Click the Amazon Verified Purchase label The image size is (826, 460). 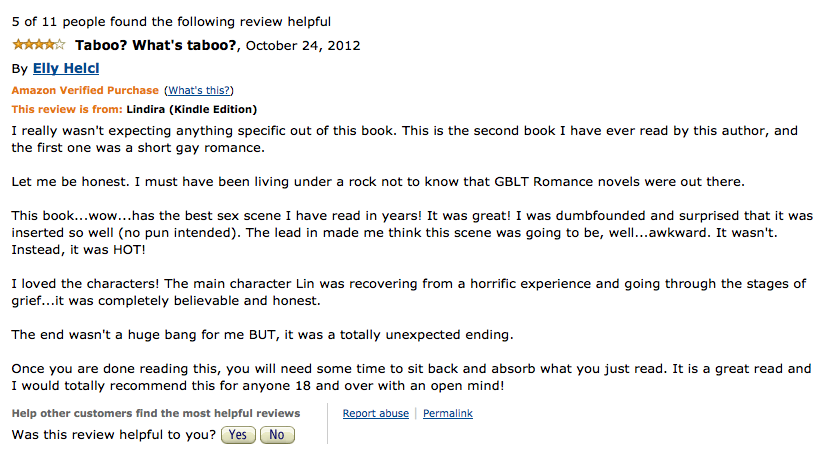coord(85,90)
